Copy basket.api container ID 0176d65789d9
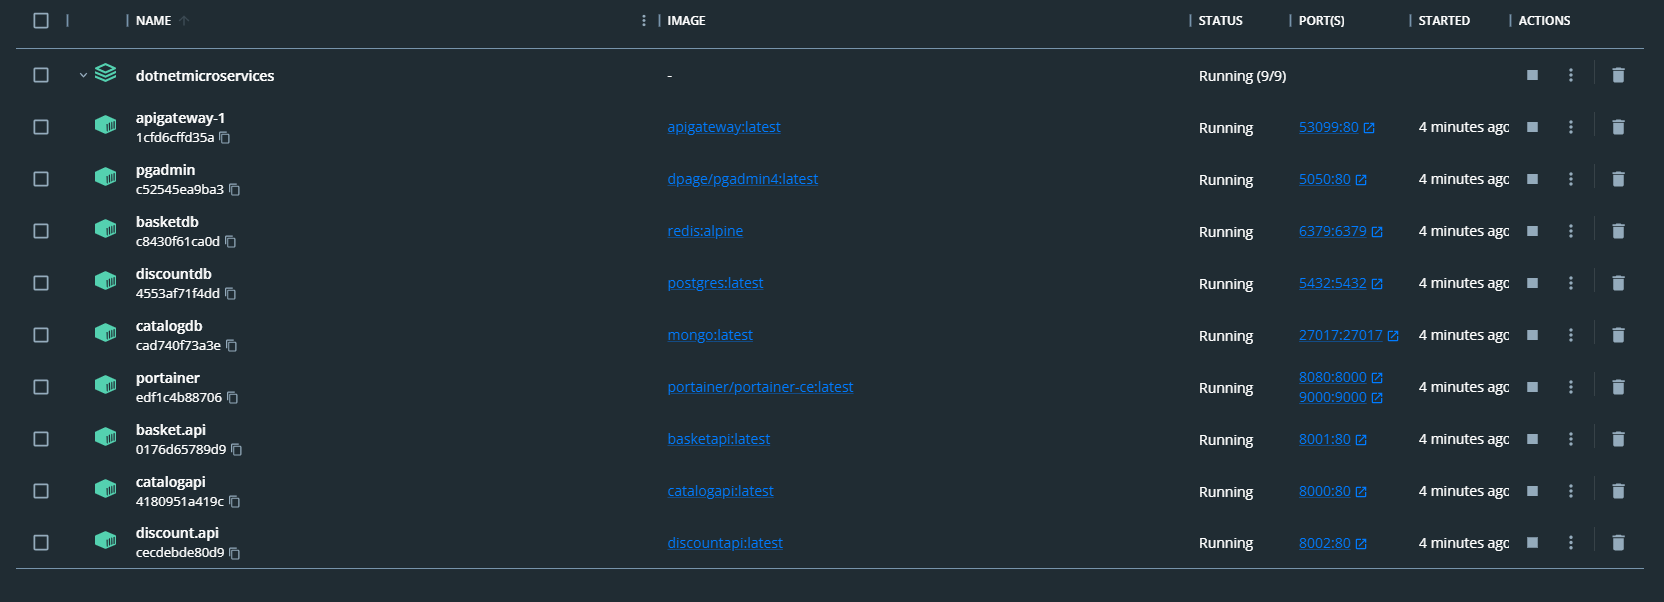The image size is (1664, 602). (x=237, y=450)
